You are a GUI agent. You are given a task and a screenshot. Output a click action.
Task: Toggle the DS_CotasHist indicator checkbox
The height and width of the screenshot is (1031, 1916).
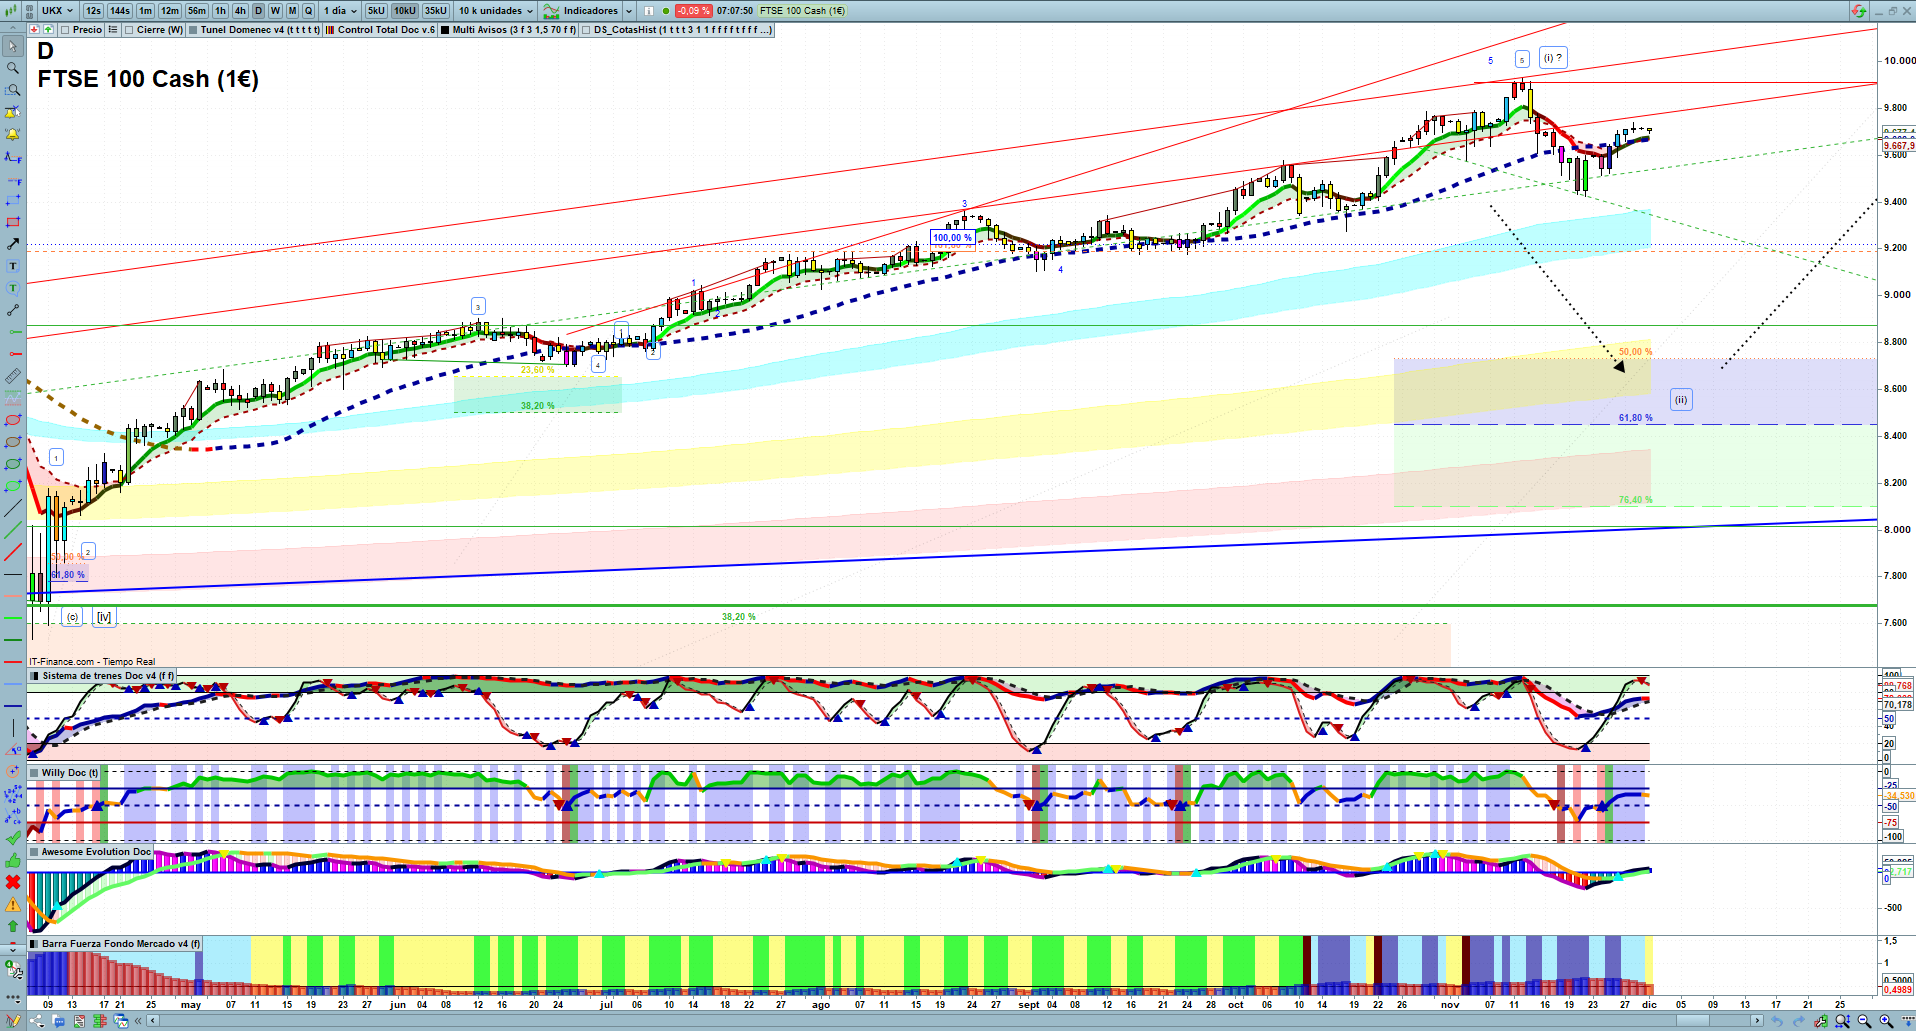[x=587, y=30]
